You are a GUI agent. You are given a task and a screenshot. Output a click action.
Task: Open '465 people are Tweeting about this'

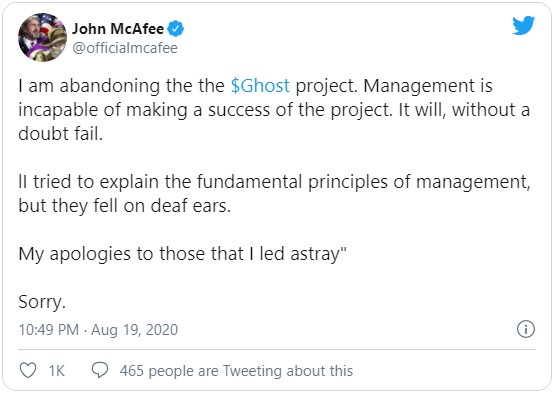tap(236, 371)
